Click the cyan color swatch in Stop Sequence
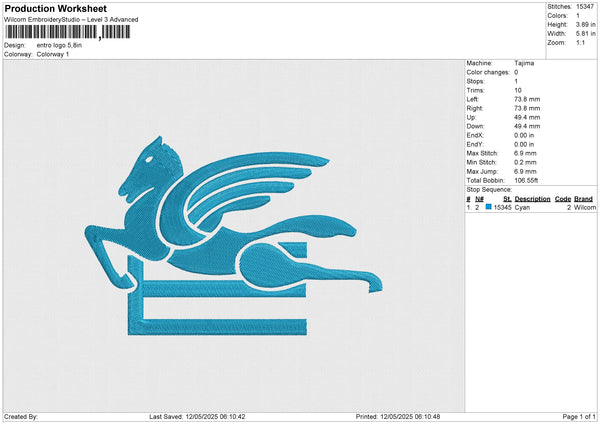 489,207
